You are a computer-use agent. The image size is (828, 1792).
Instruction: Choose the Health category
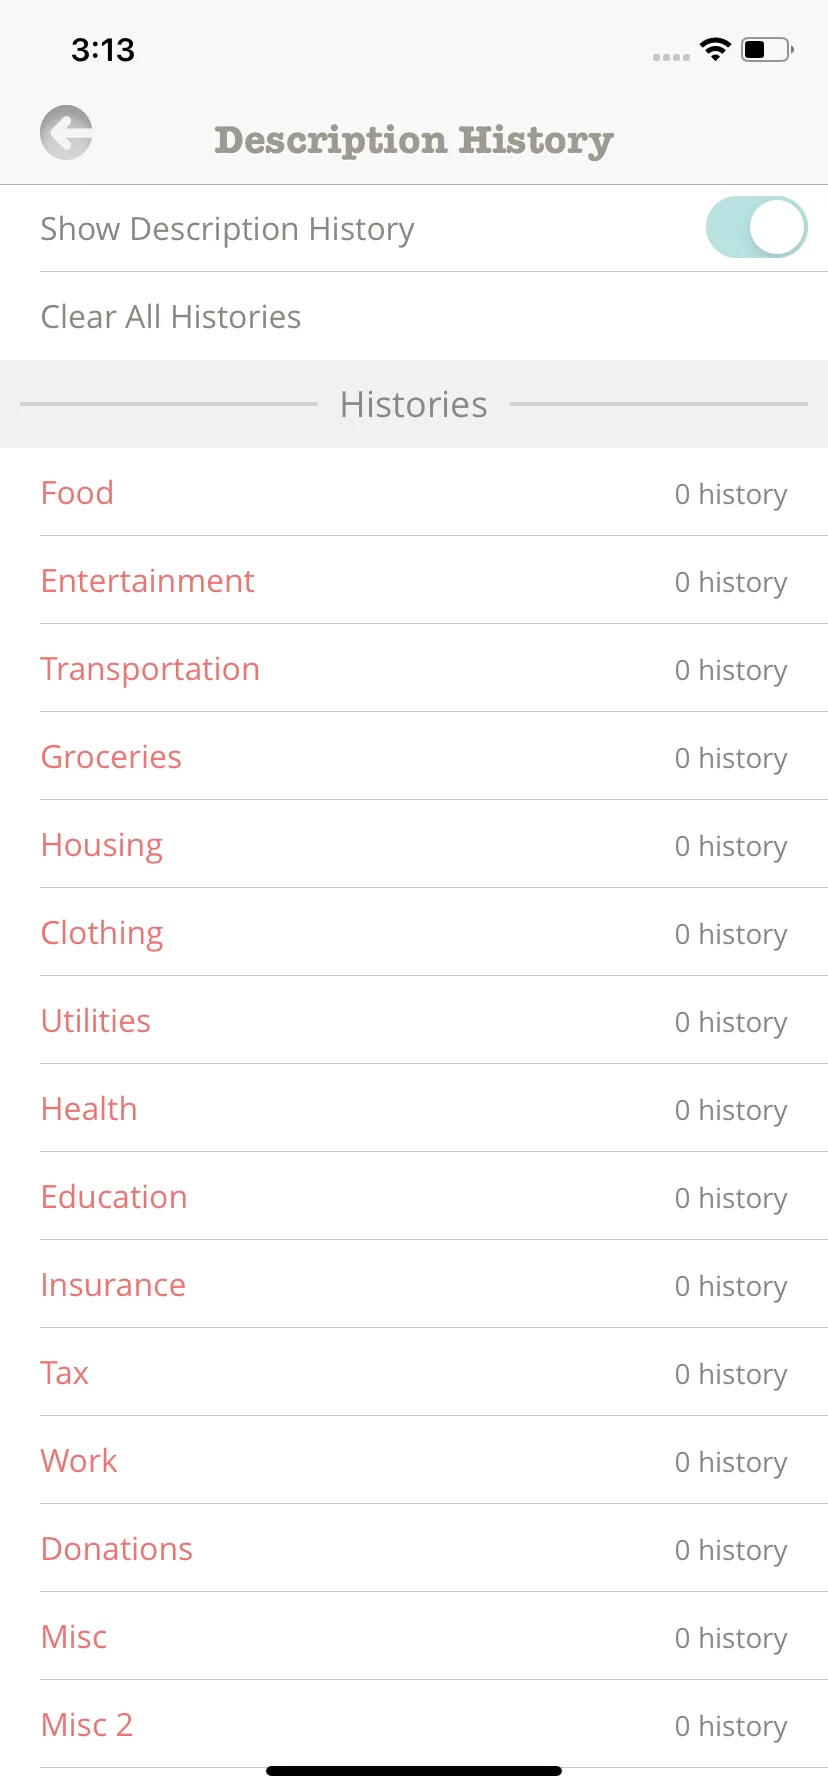(x=414, y=1108)
